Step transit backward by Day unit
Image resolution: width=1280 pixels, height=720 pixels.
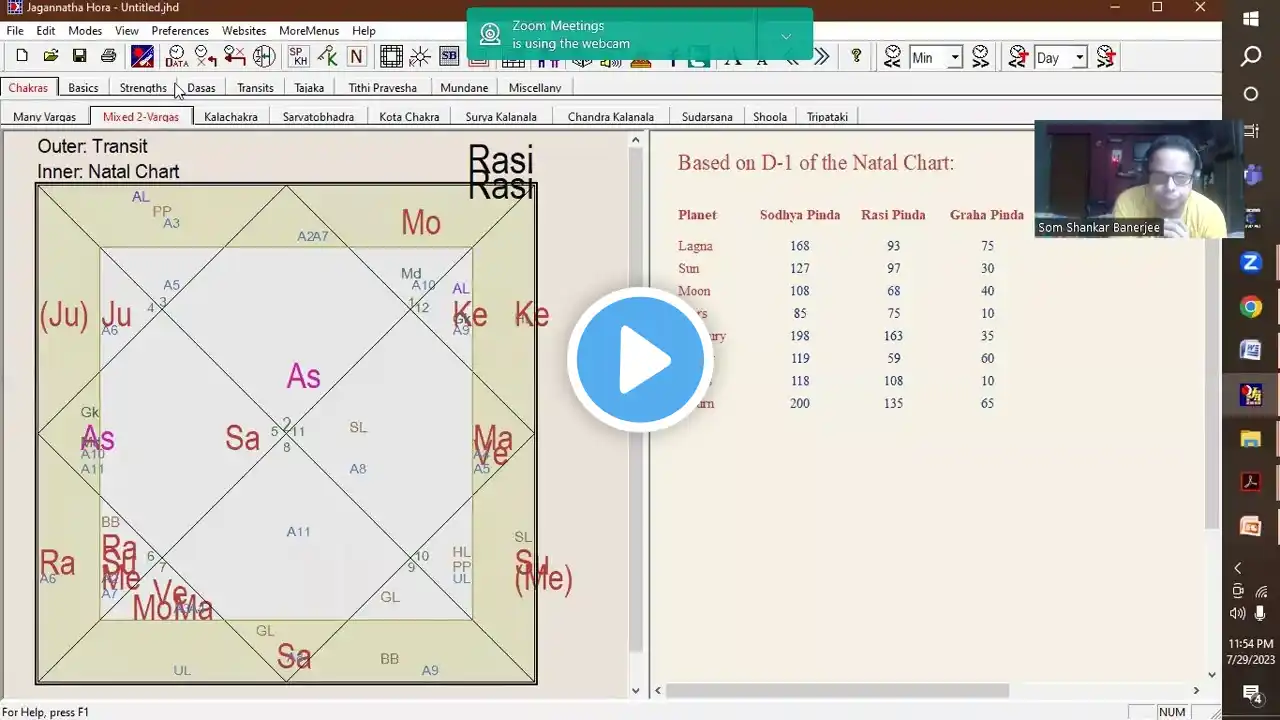pos(1018,57)
